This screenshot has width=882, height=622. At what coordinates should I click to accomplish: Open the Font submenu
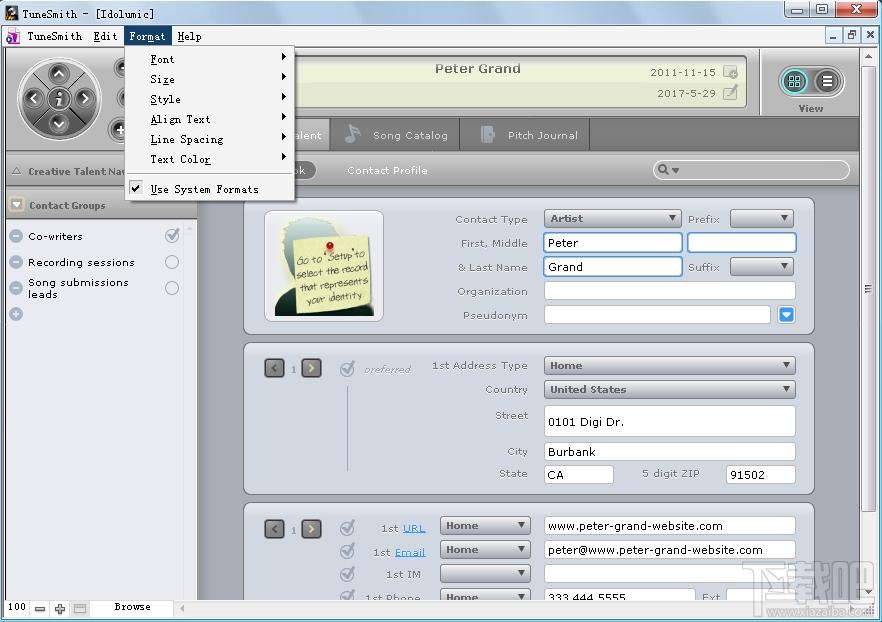pyautogui.click(x=209, y=59)
